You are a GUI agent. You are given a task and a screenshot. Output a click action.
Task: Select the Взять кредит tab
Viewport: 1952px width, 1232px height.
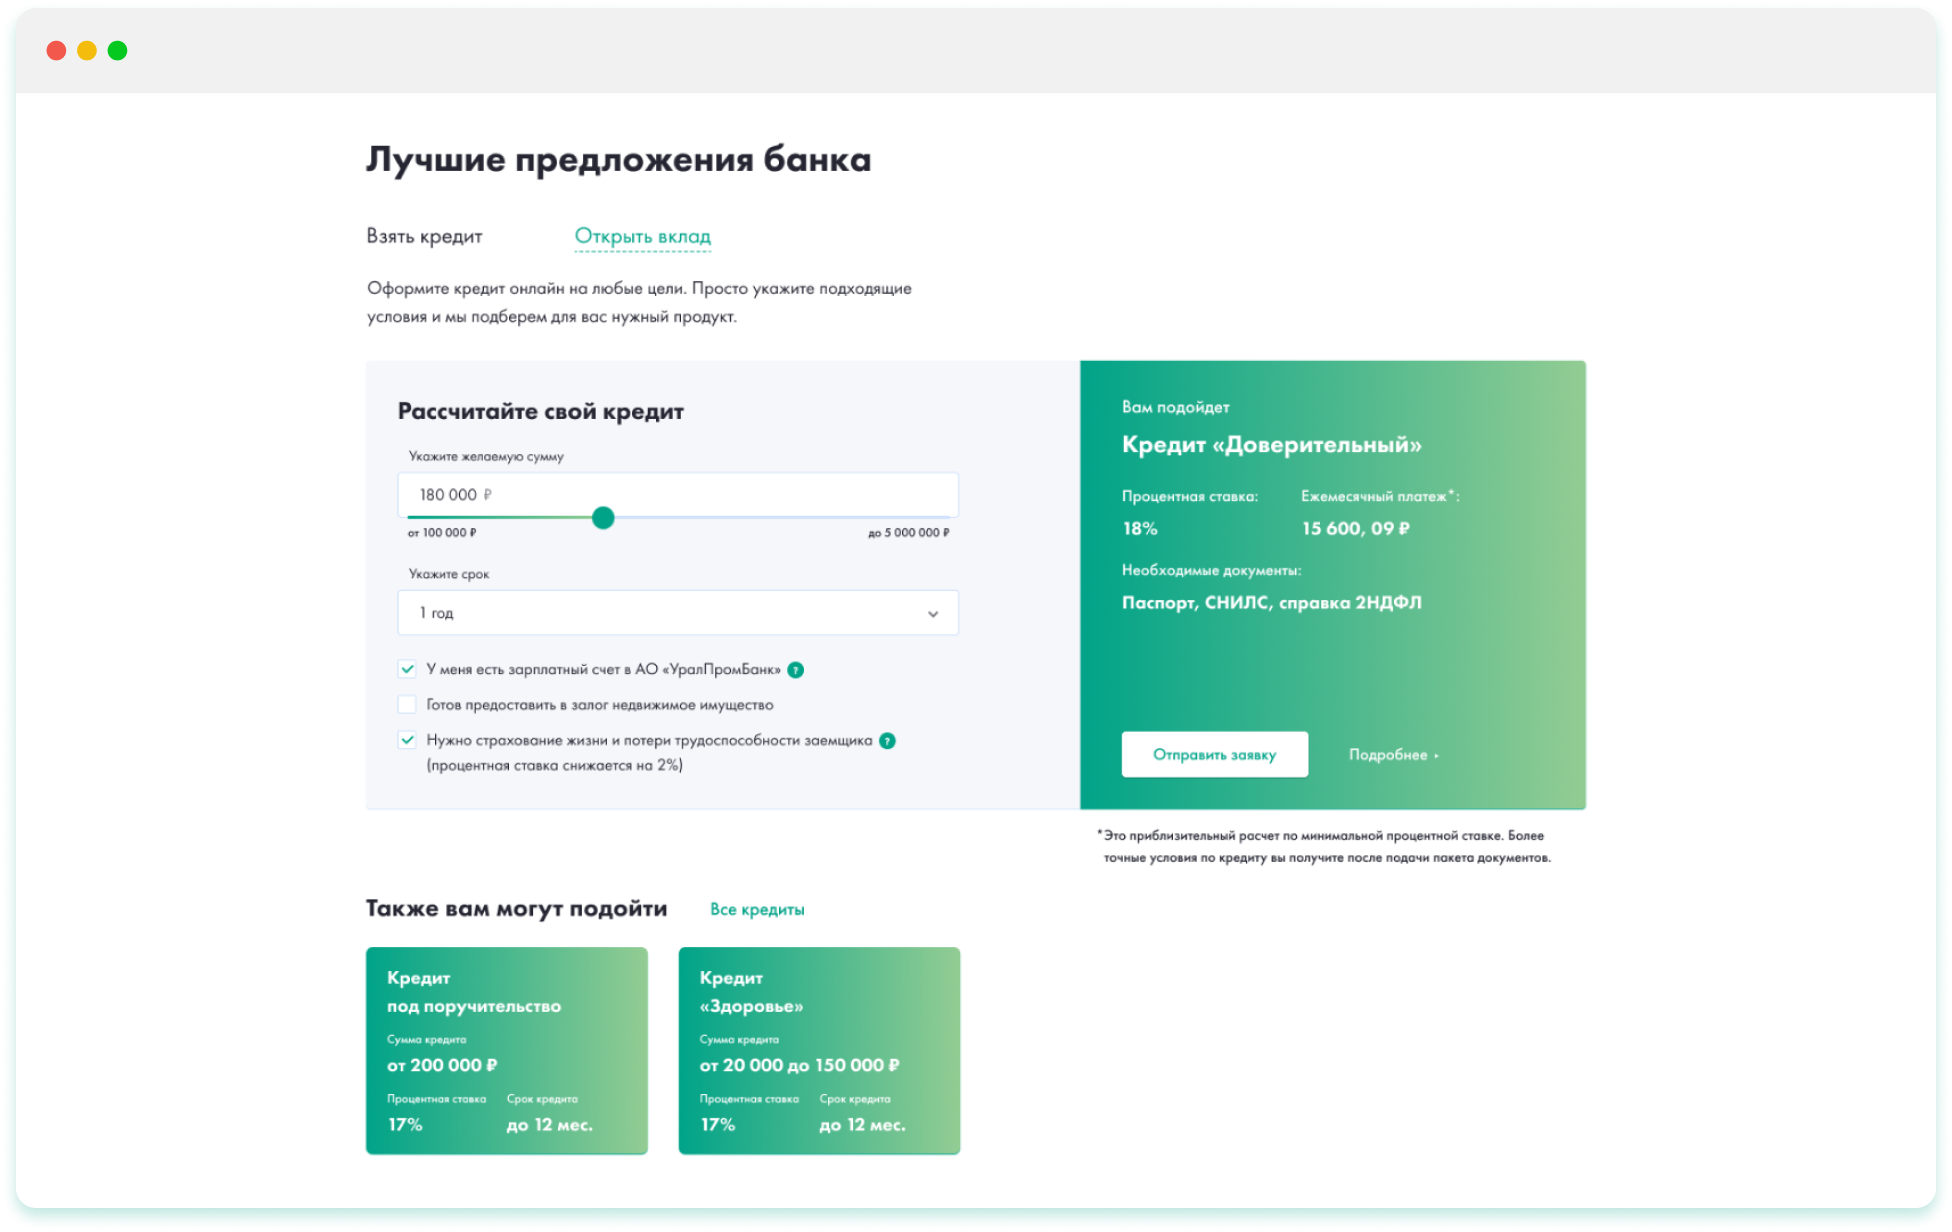coord(424,237)
